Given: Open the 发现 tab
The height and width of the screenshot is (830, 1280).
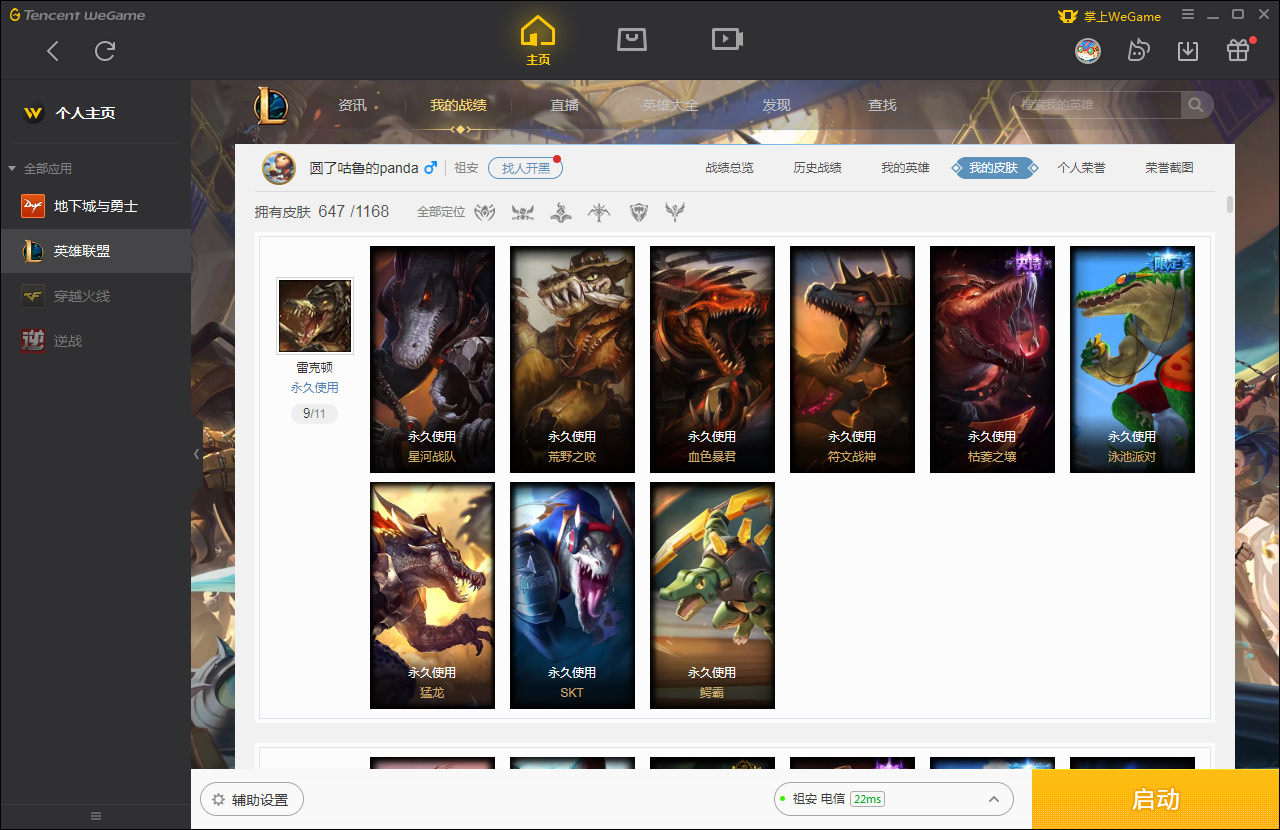Looking at the screenshot, I should (776, 105).
